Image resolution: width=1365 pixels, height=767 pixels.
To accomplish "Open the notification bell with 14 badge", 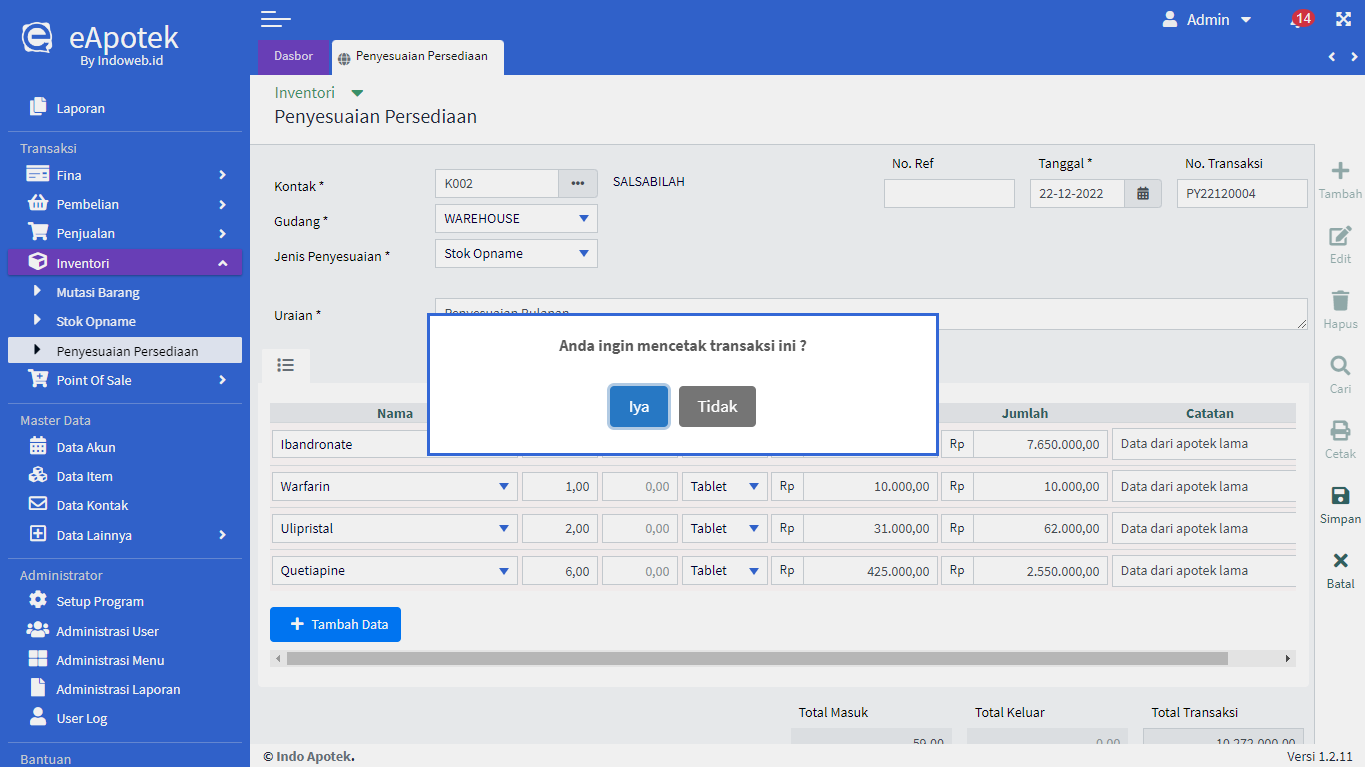I will tap(1298, 20).
